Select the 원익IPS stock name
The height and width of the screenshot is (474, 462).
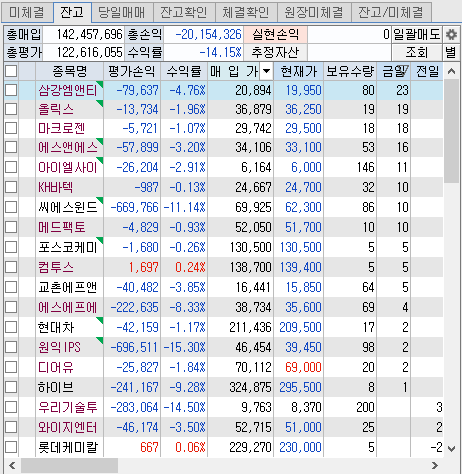(59, 347)
